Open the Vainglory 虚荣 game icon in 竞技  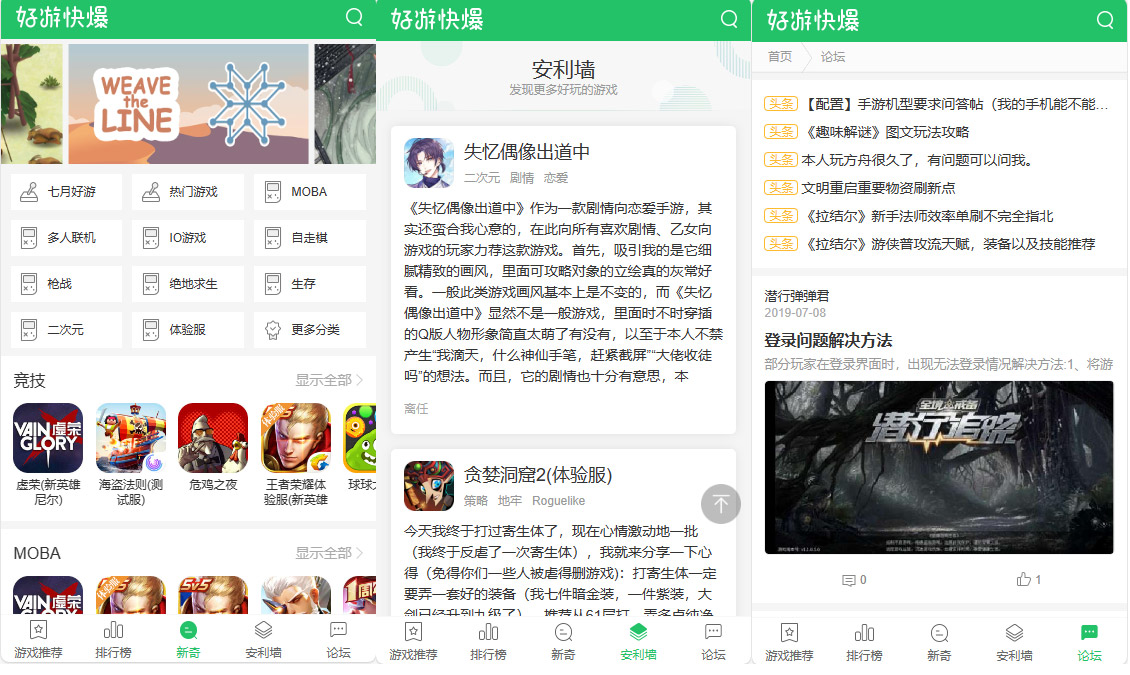point(48,438)
